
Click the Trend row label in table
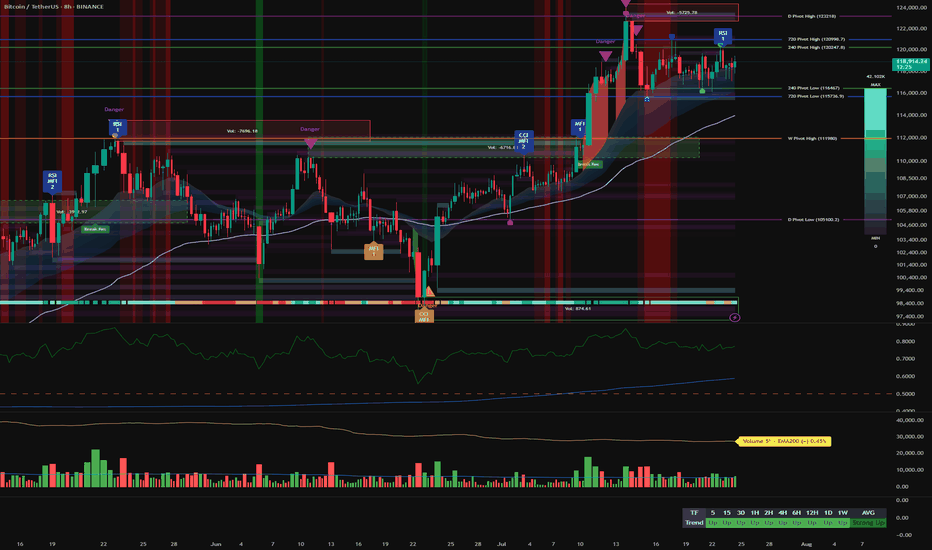694,523
